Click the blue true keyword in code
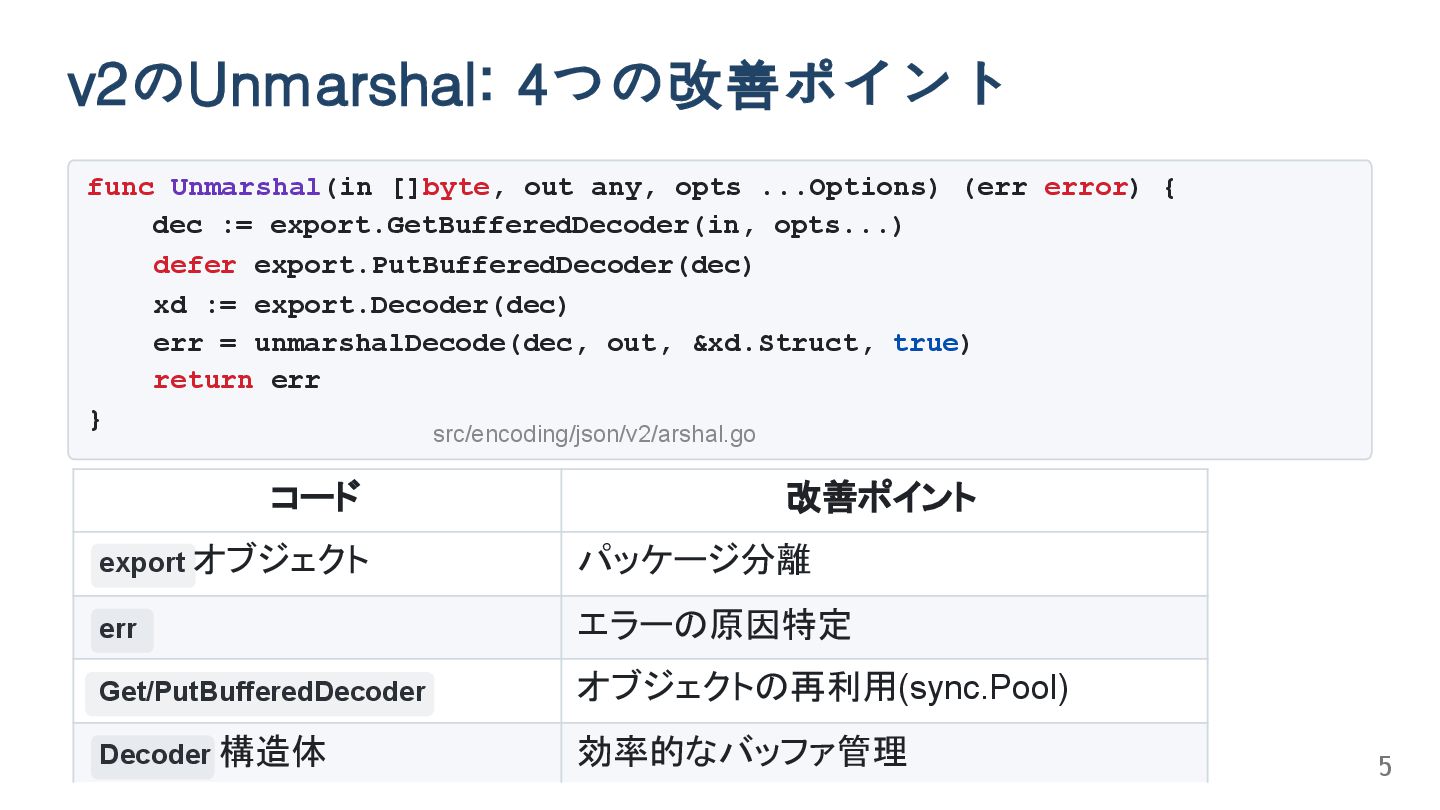The width and height of the screenshot is (1440, 810). pos(925,343)
